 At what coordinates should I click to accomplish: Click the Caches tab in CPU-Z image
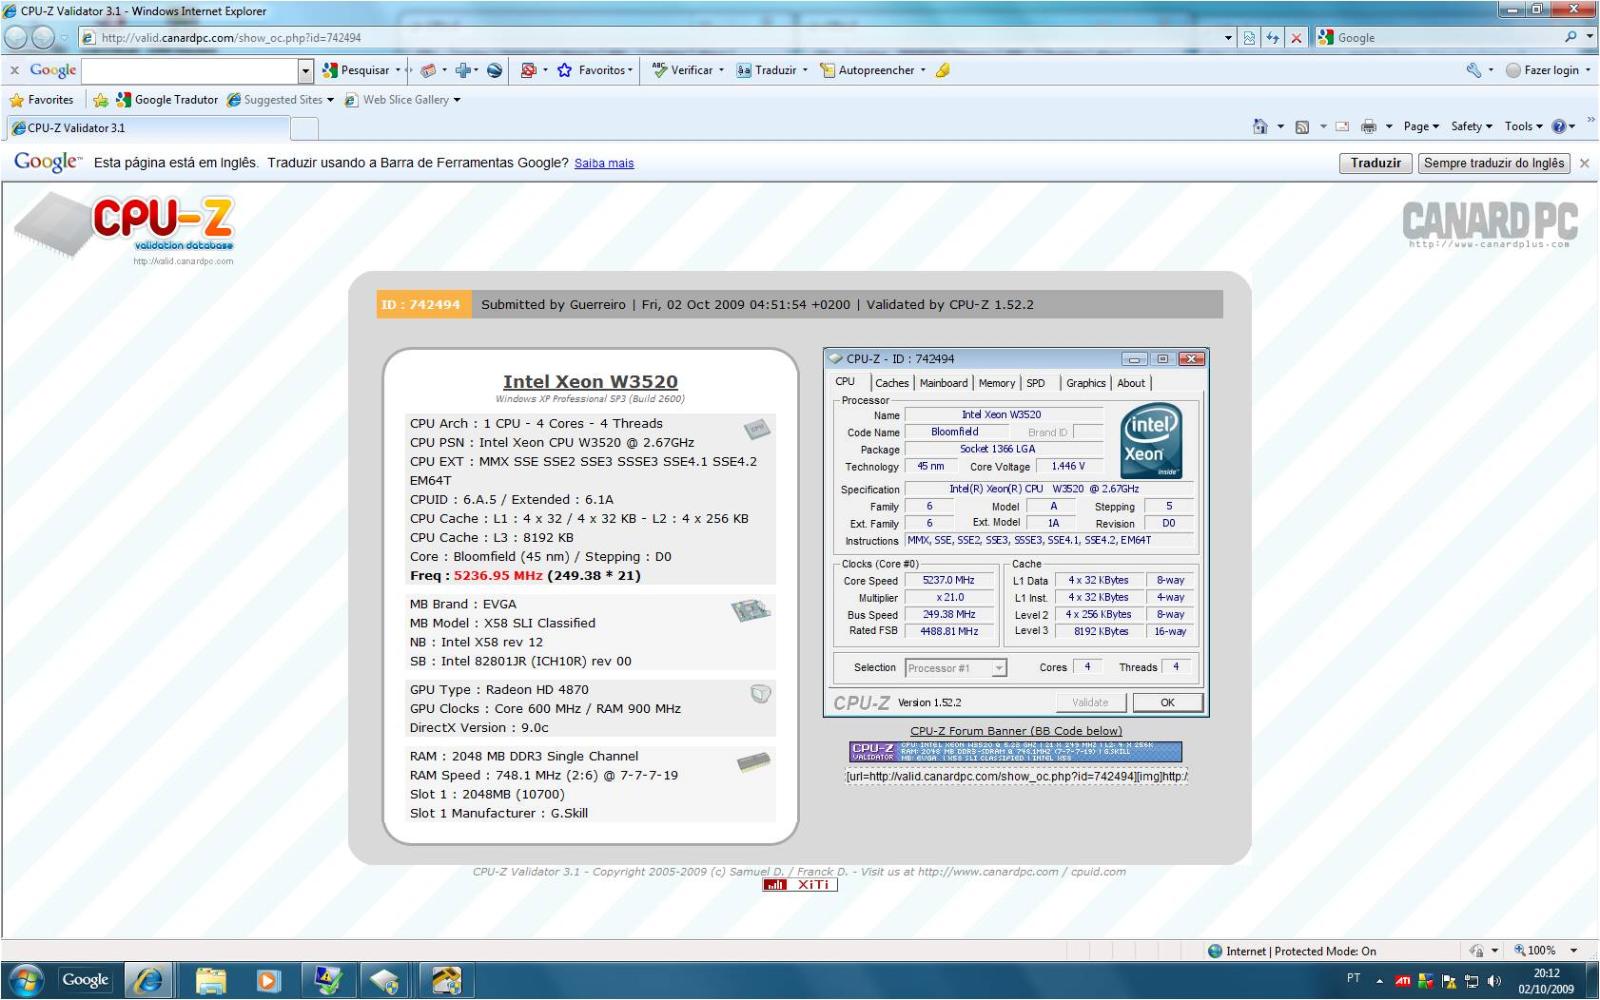(892, 383)
